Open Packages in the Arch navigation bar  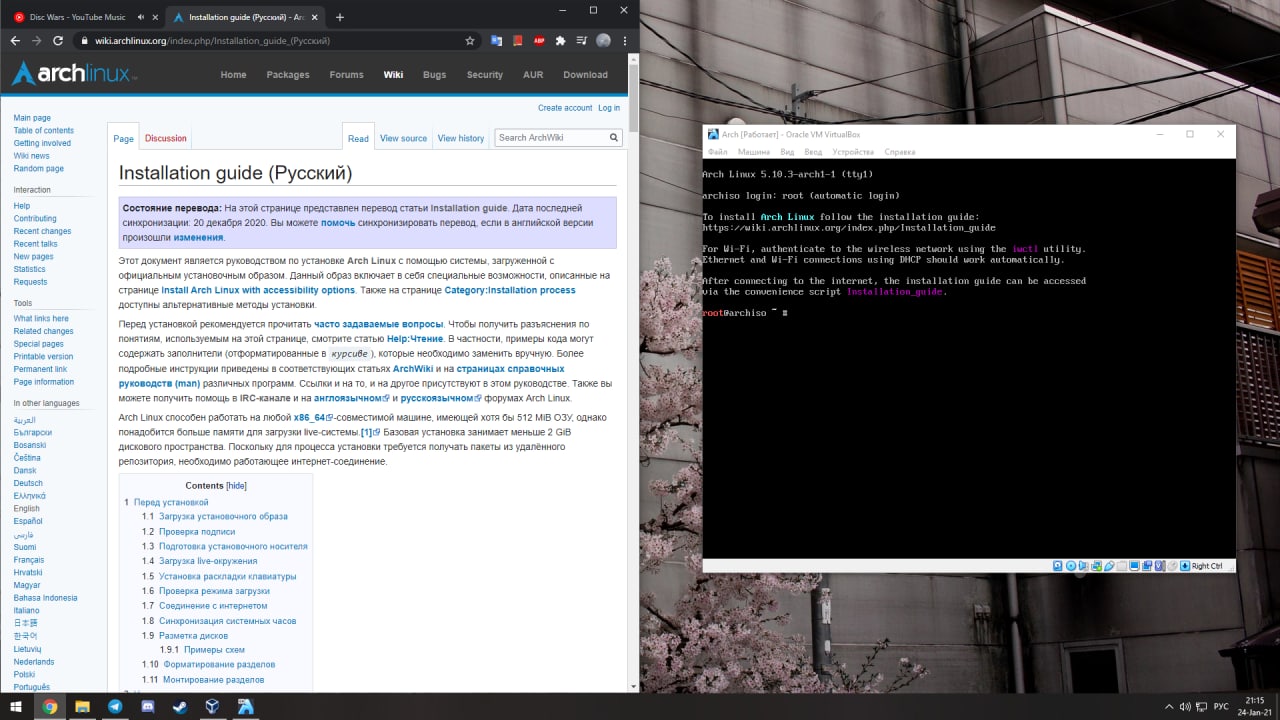pos(288,74)
